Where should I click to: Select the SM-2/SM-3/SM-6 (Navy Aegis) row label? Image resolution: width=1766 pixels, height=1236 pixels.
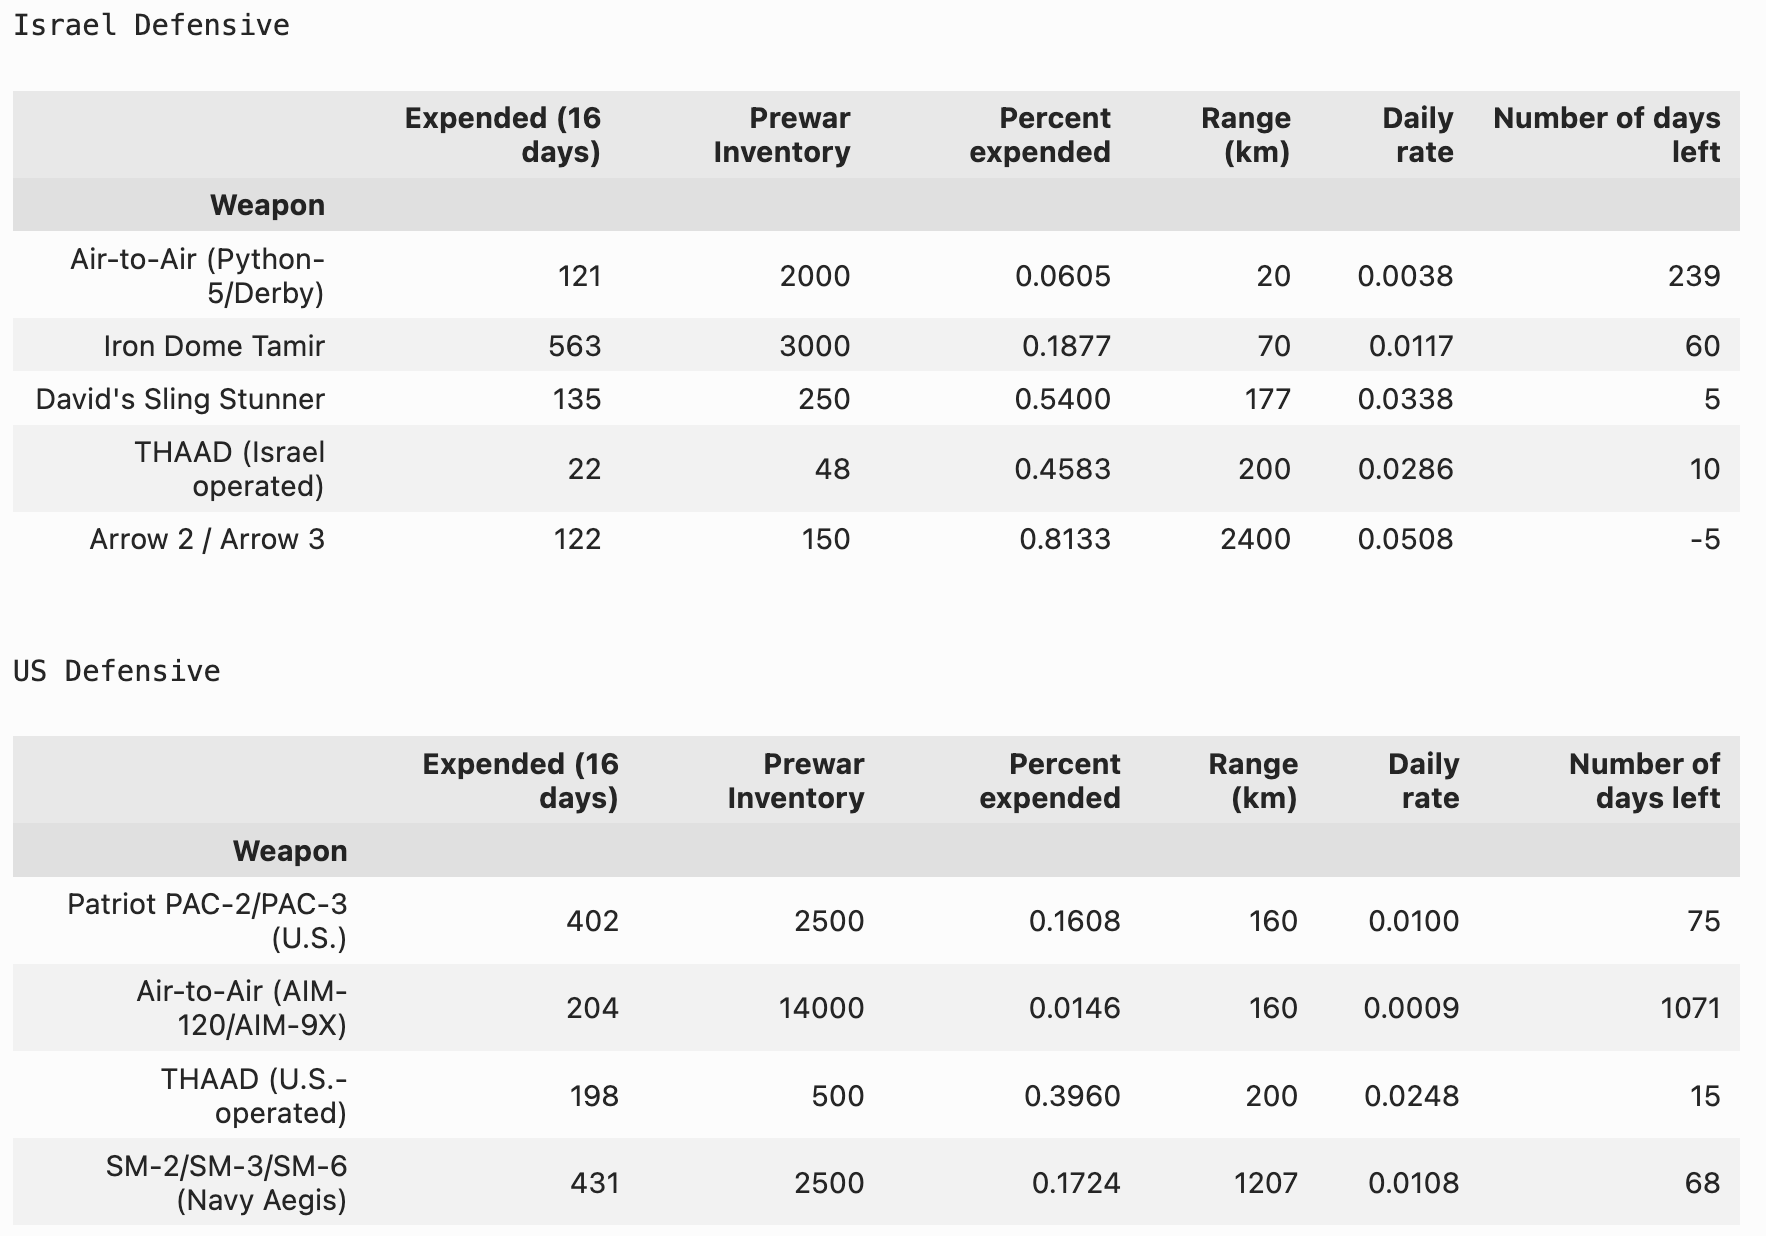pos(226,1182)
